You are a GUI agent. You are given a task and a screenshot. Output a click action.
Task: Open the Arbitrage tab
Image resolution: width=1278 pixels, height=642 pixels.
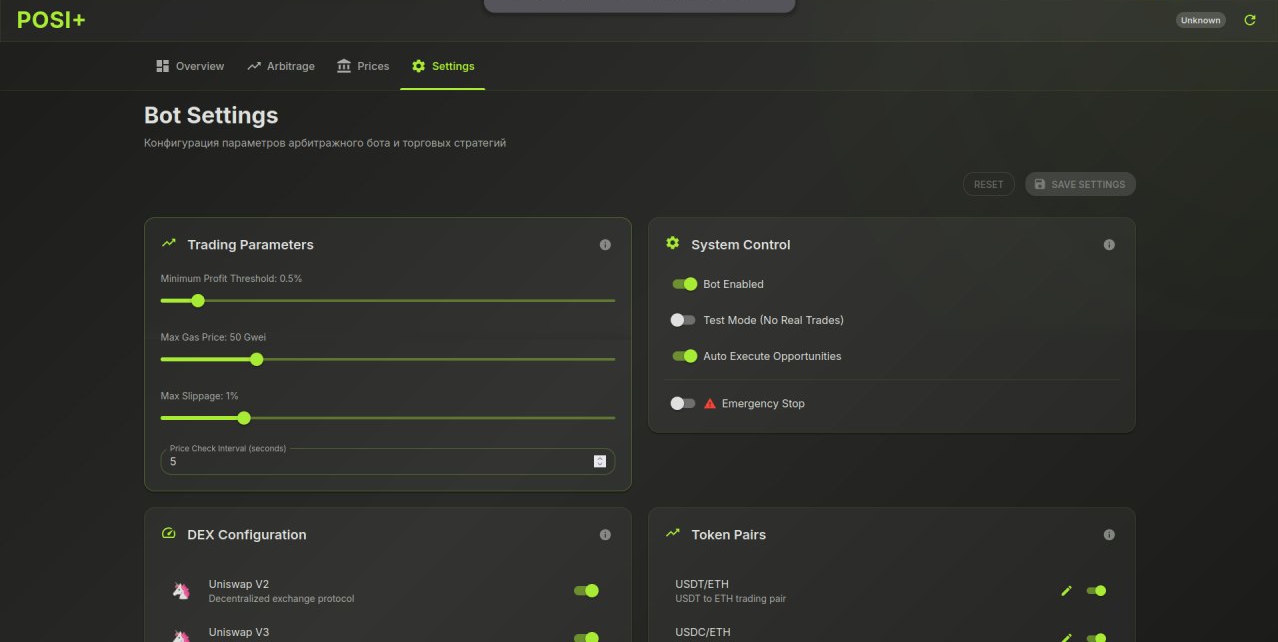(x=280, y=66)
